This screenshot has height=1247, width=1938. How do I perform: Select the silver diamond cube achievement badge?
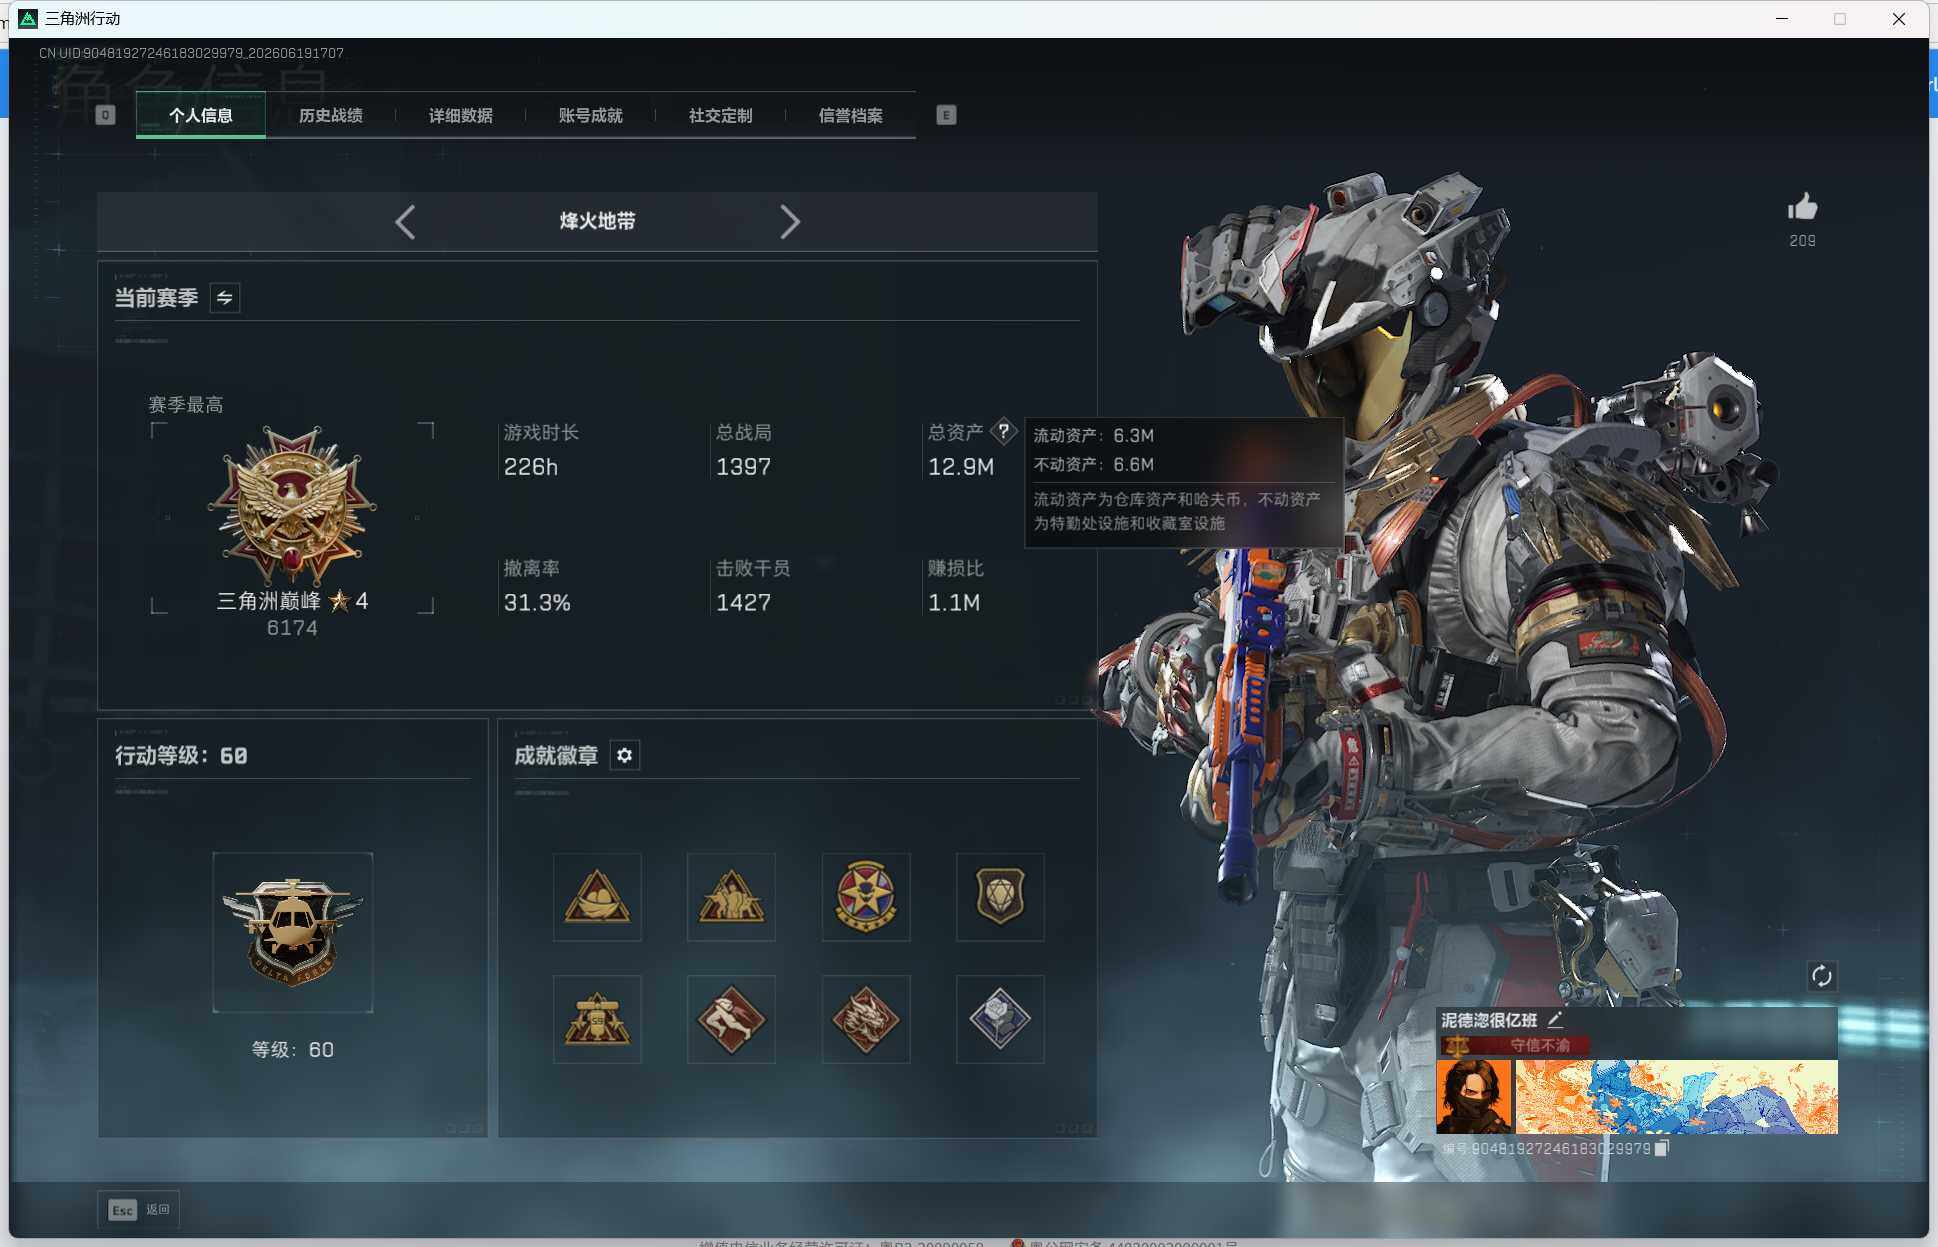point(1000,1019)
